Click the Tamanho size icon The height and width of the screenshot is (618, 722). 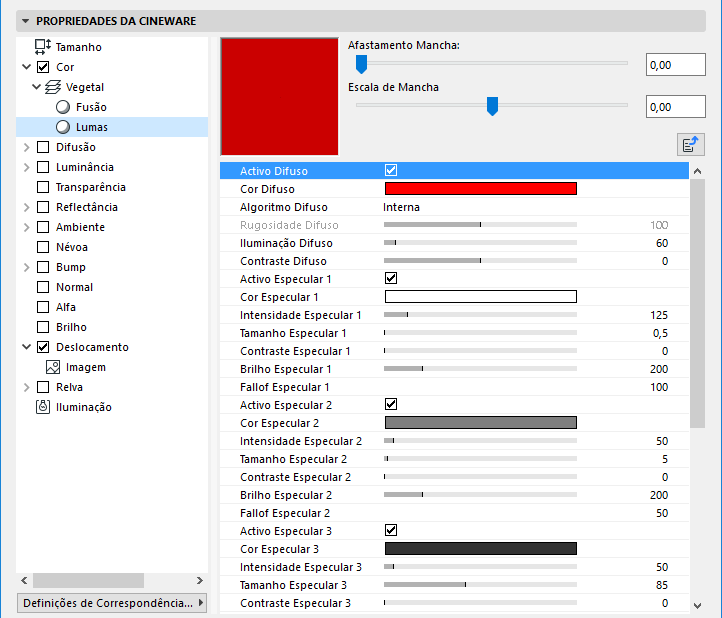click(x=43, y=47)
